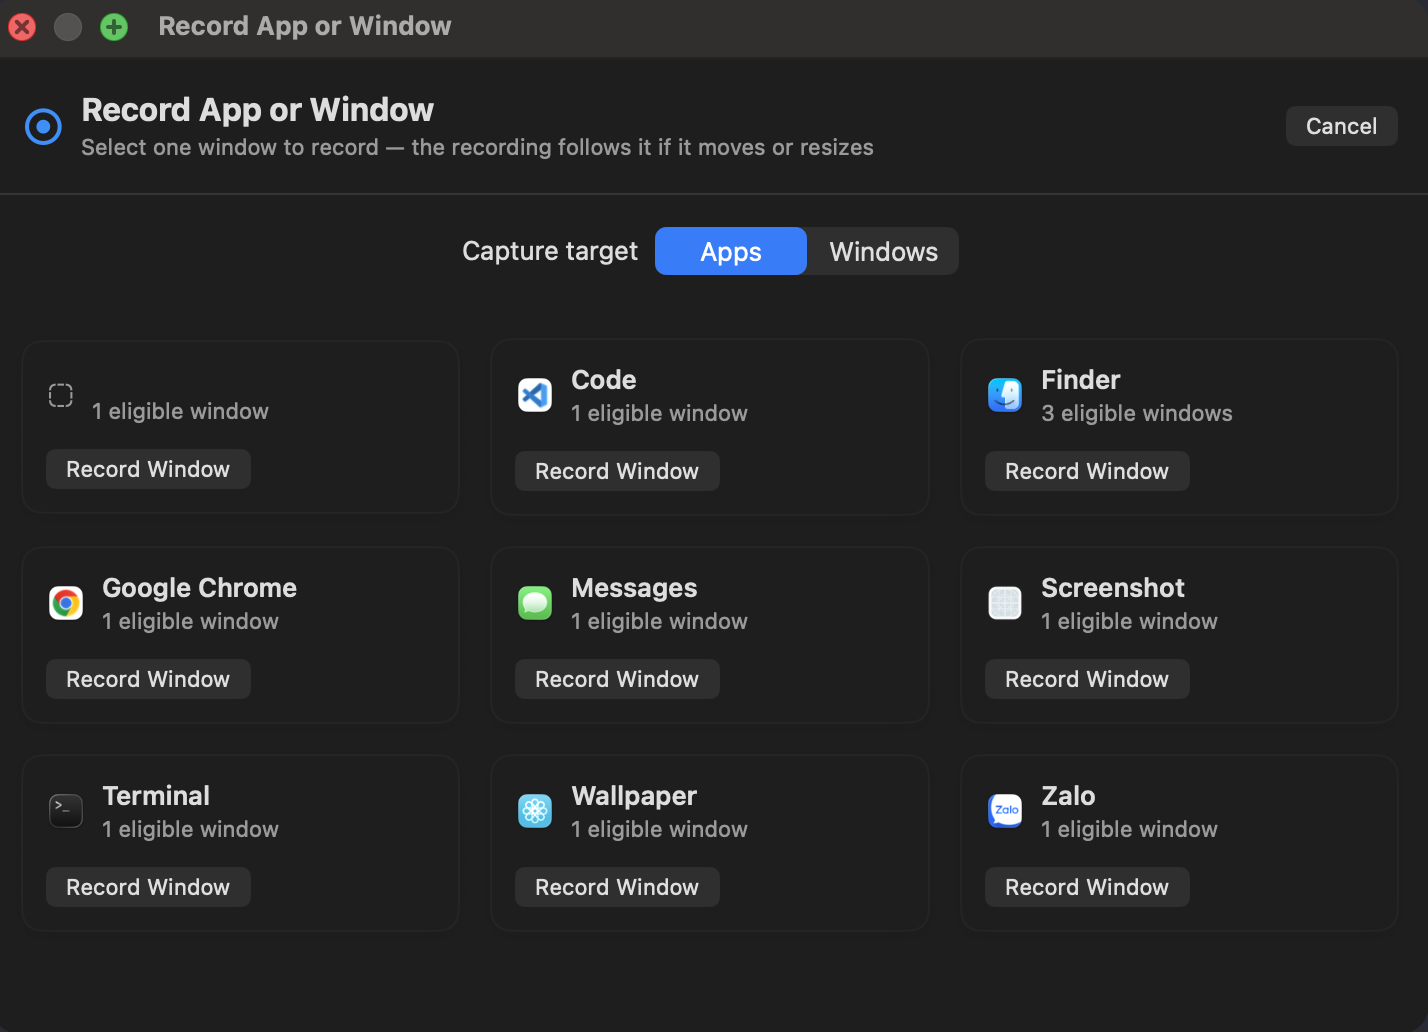The image size is (1428, 1032).
Task: Record Window for the Code app
Action: [617, 471]
